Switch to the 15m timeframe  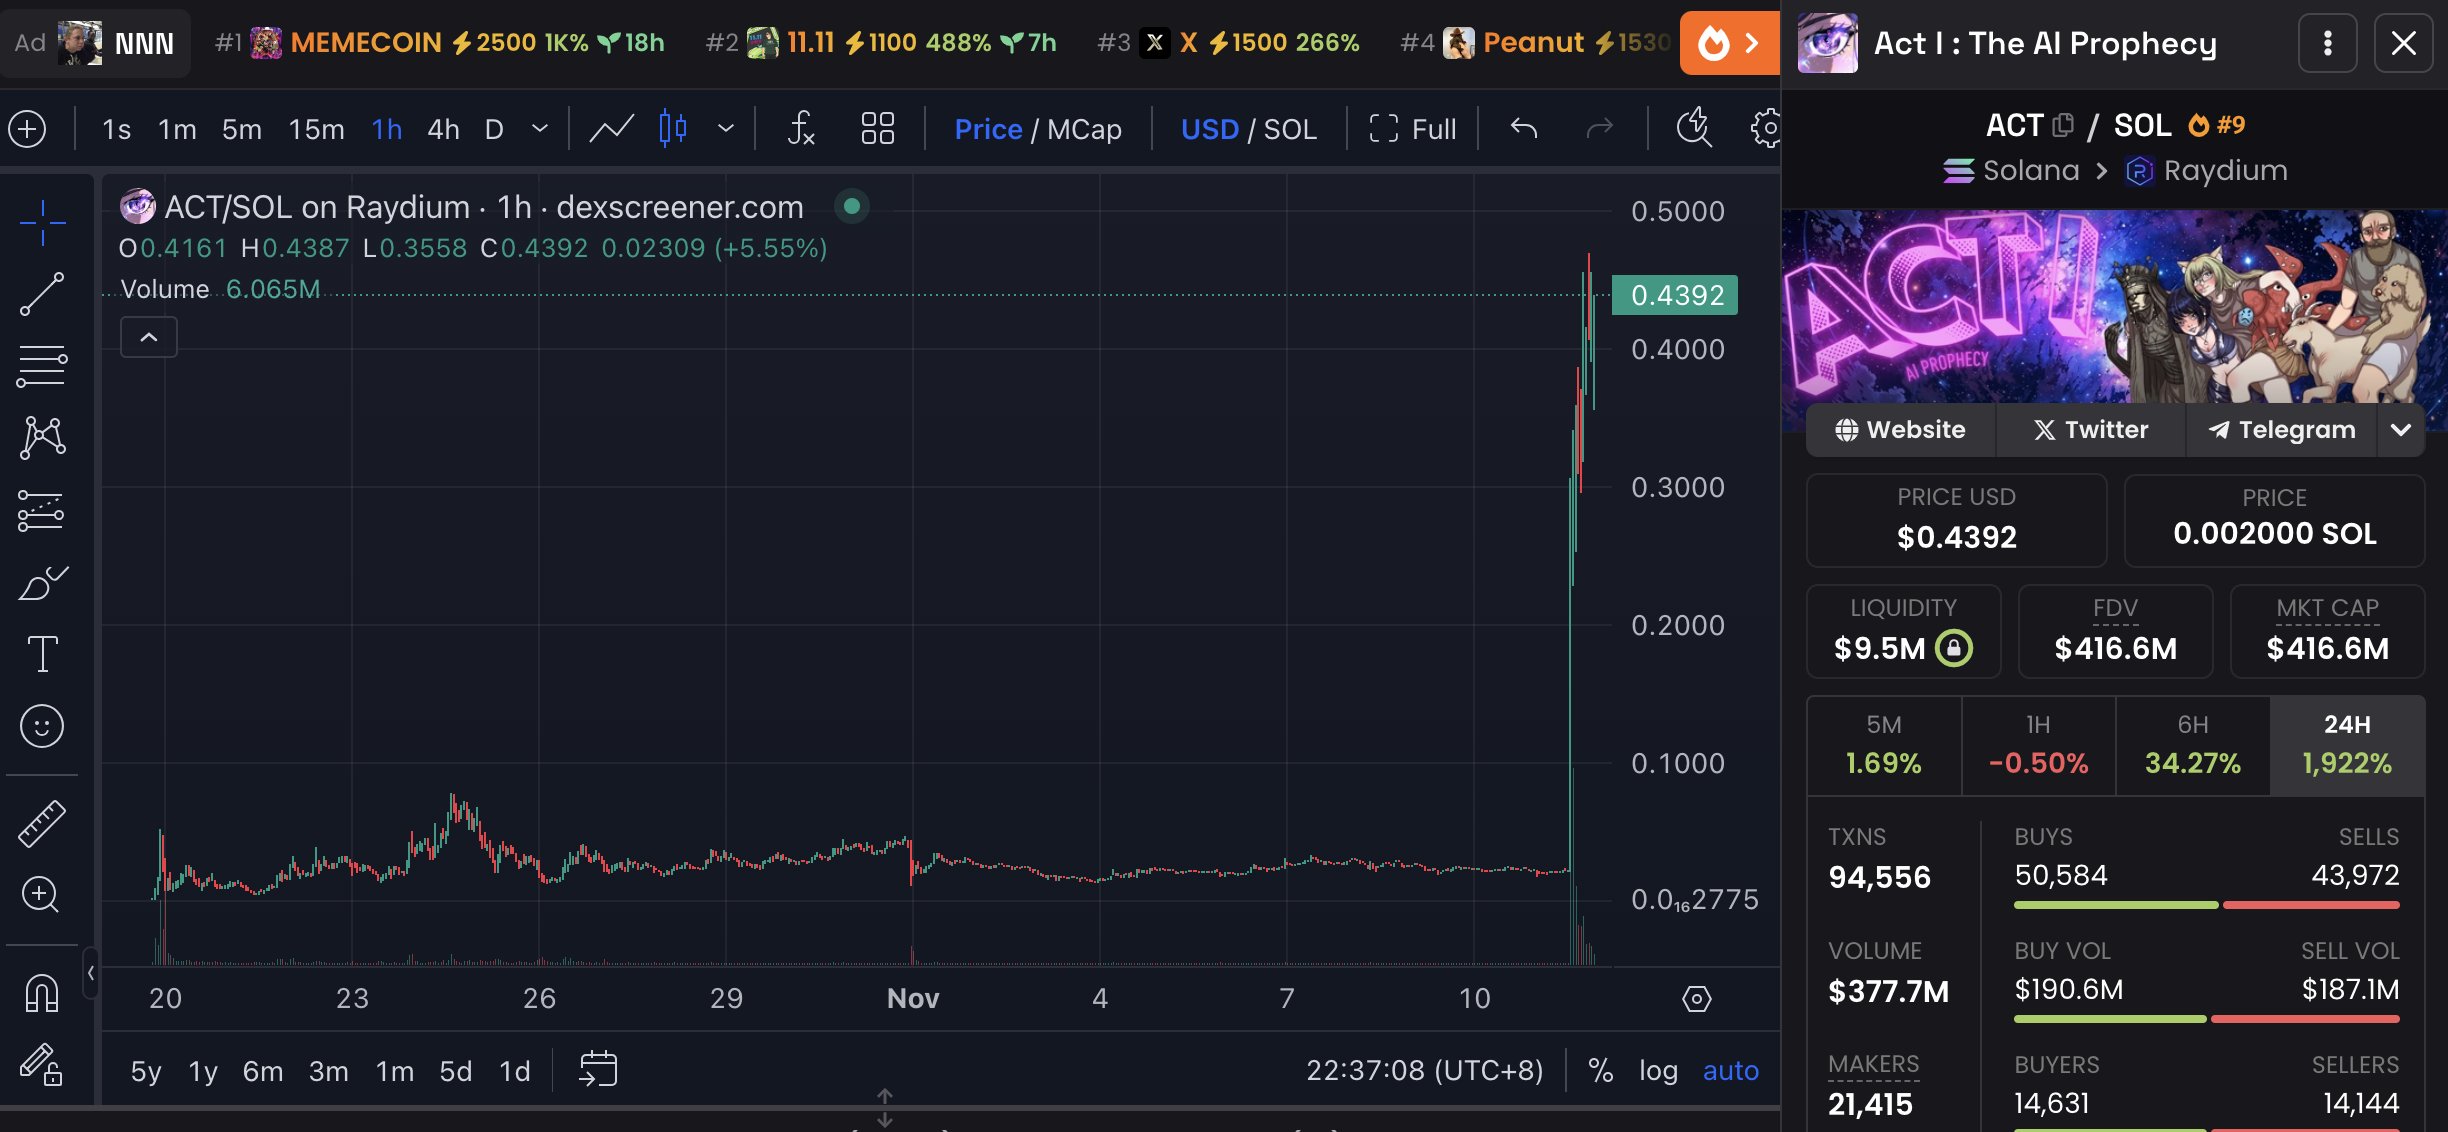[315, 128]
